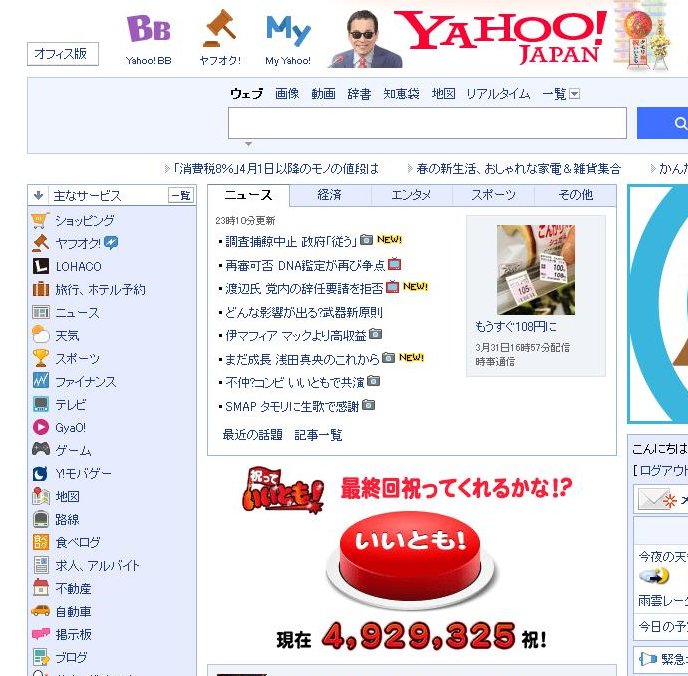Click the 食べログ orange icon
This screenshot has height=676, width=688.
tap(40, 542)
